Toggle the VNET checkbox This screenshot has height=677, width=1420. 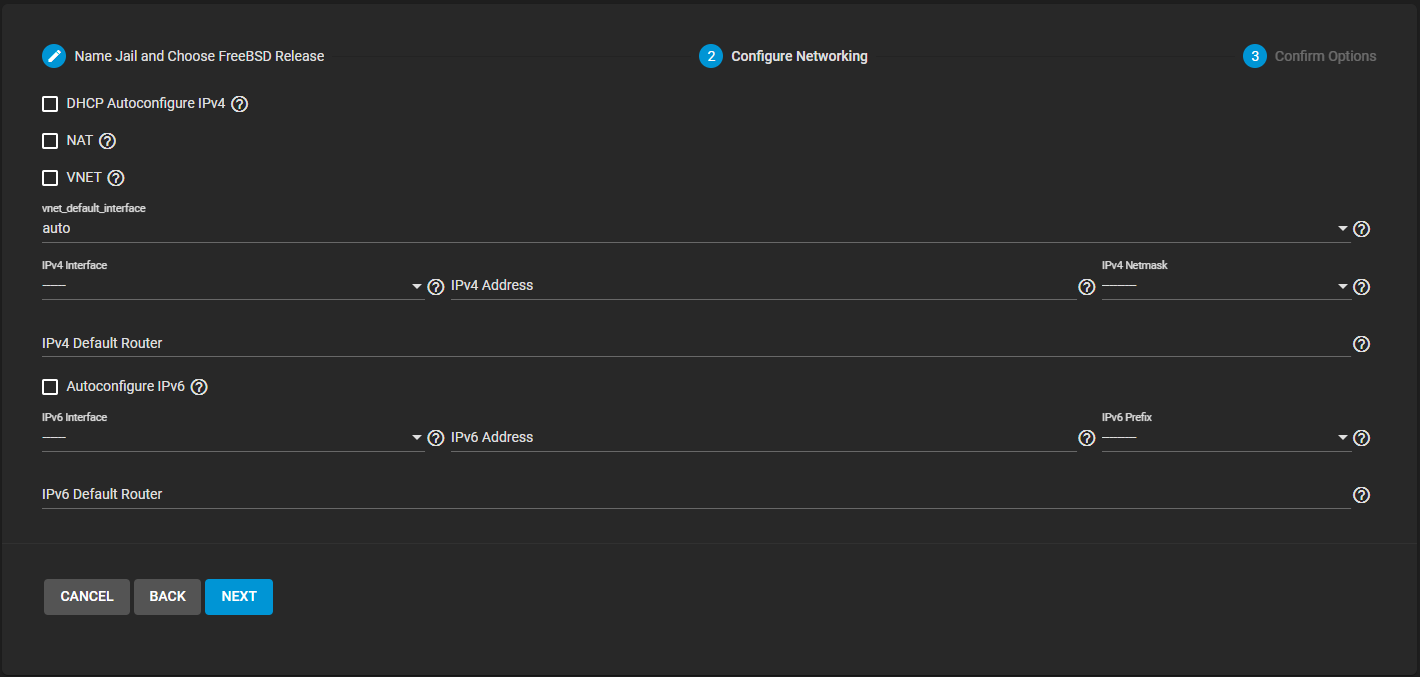tap(50, 178)
